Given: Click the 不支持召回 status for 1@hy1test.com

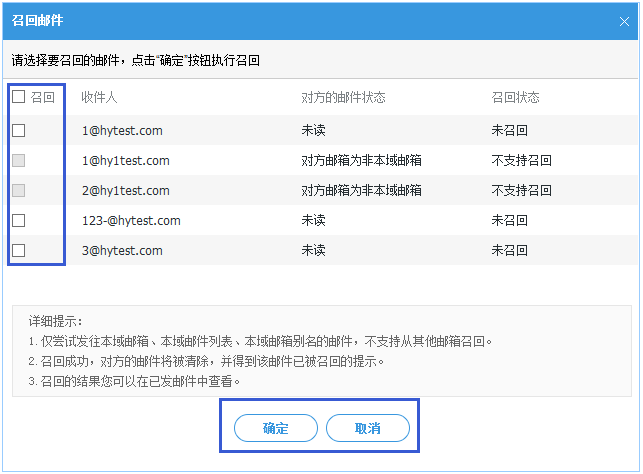Looking at the screenshot, I should tap(521, 160).
